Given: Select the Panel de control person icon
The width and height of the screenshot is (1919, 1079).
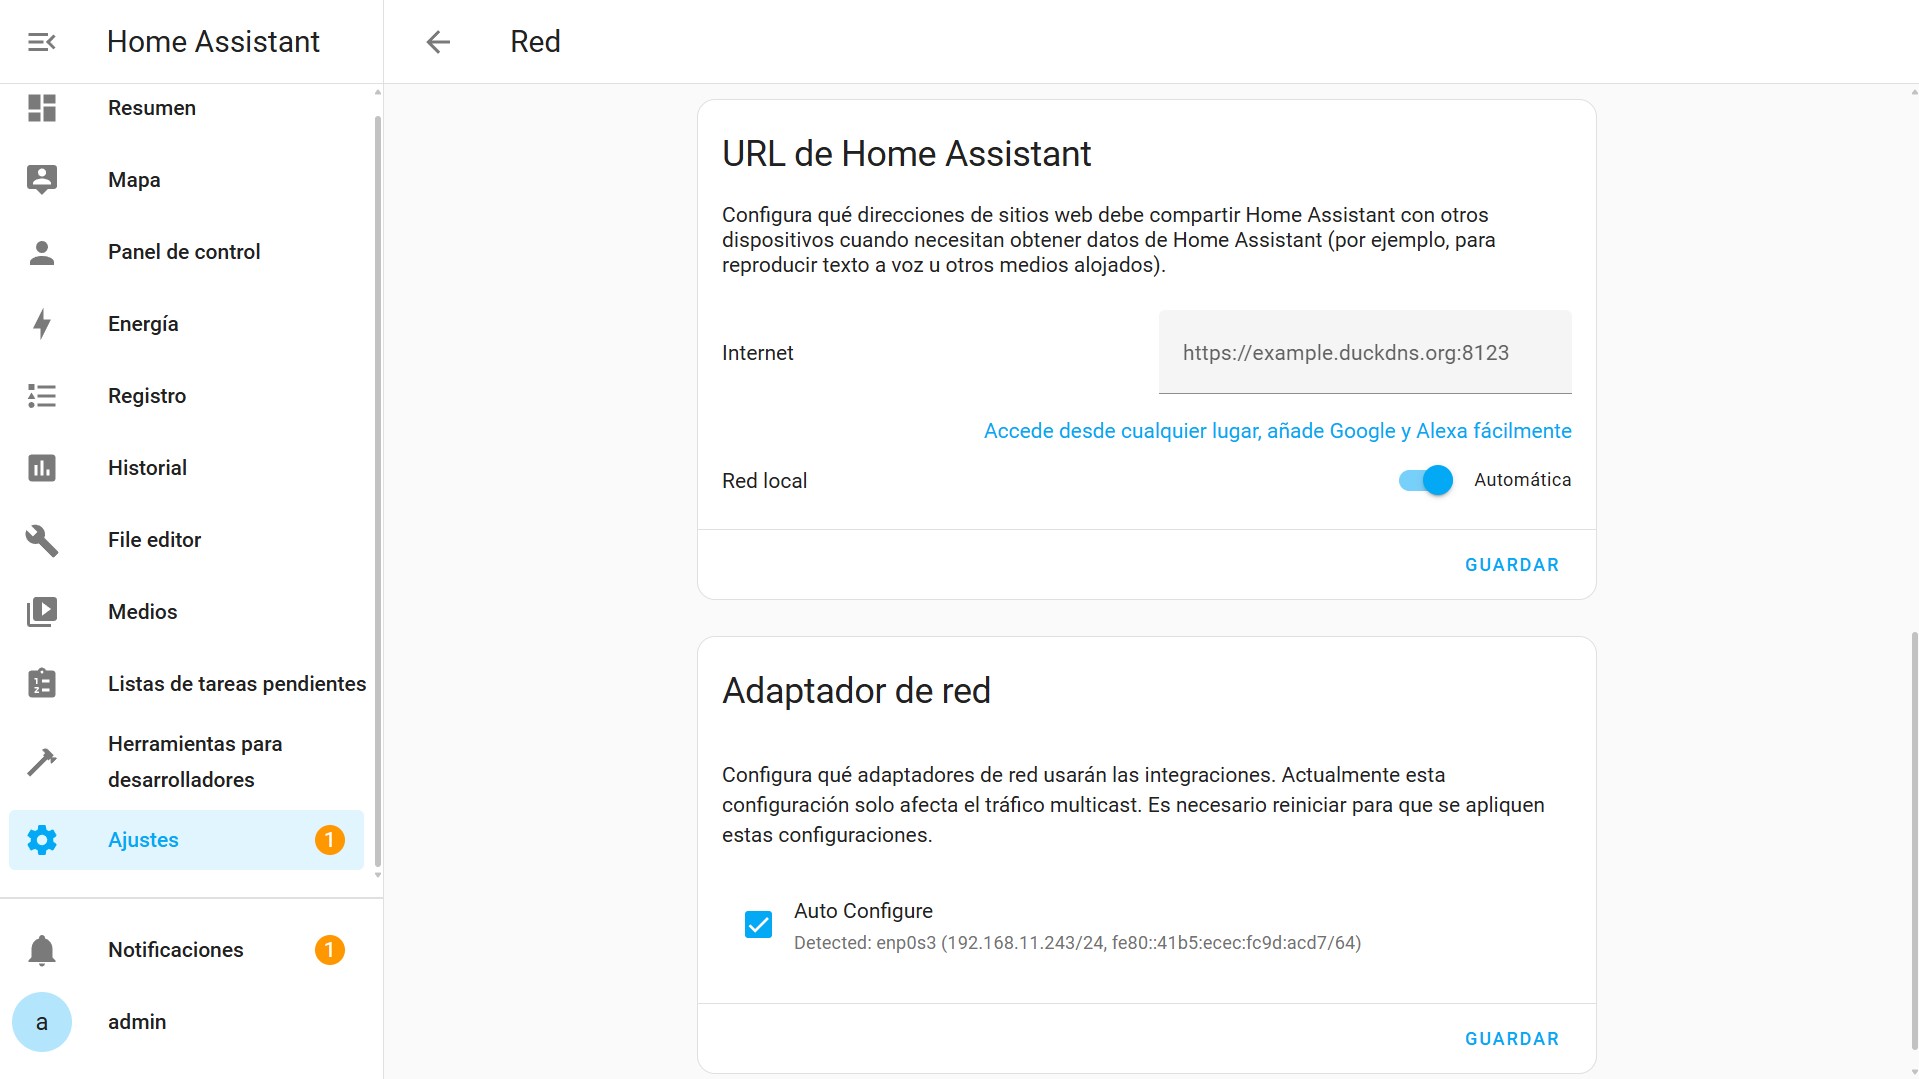Looking at the screenshot, I should point(41,252).
